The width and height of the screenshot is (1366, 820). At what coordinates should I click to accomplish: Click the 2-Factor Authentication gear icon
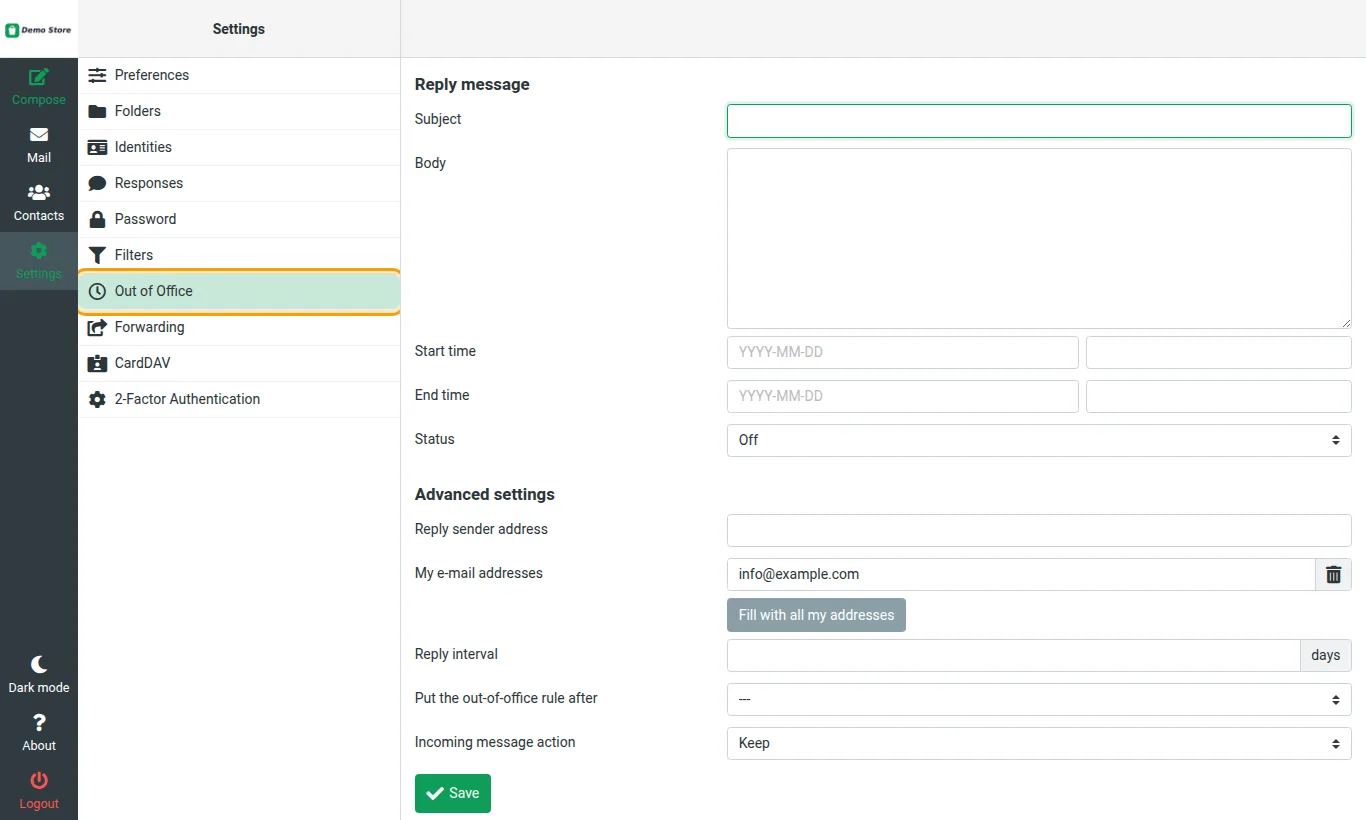pos(97,399)
